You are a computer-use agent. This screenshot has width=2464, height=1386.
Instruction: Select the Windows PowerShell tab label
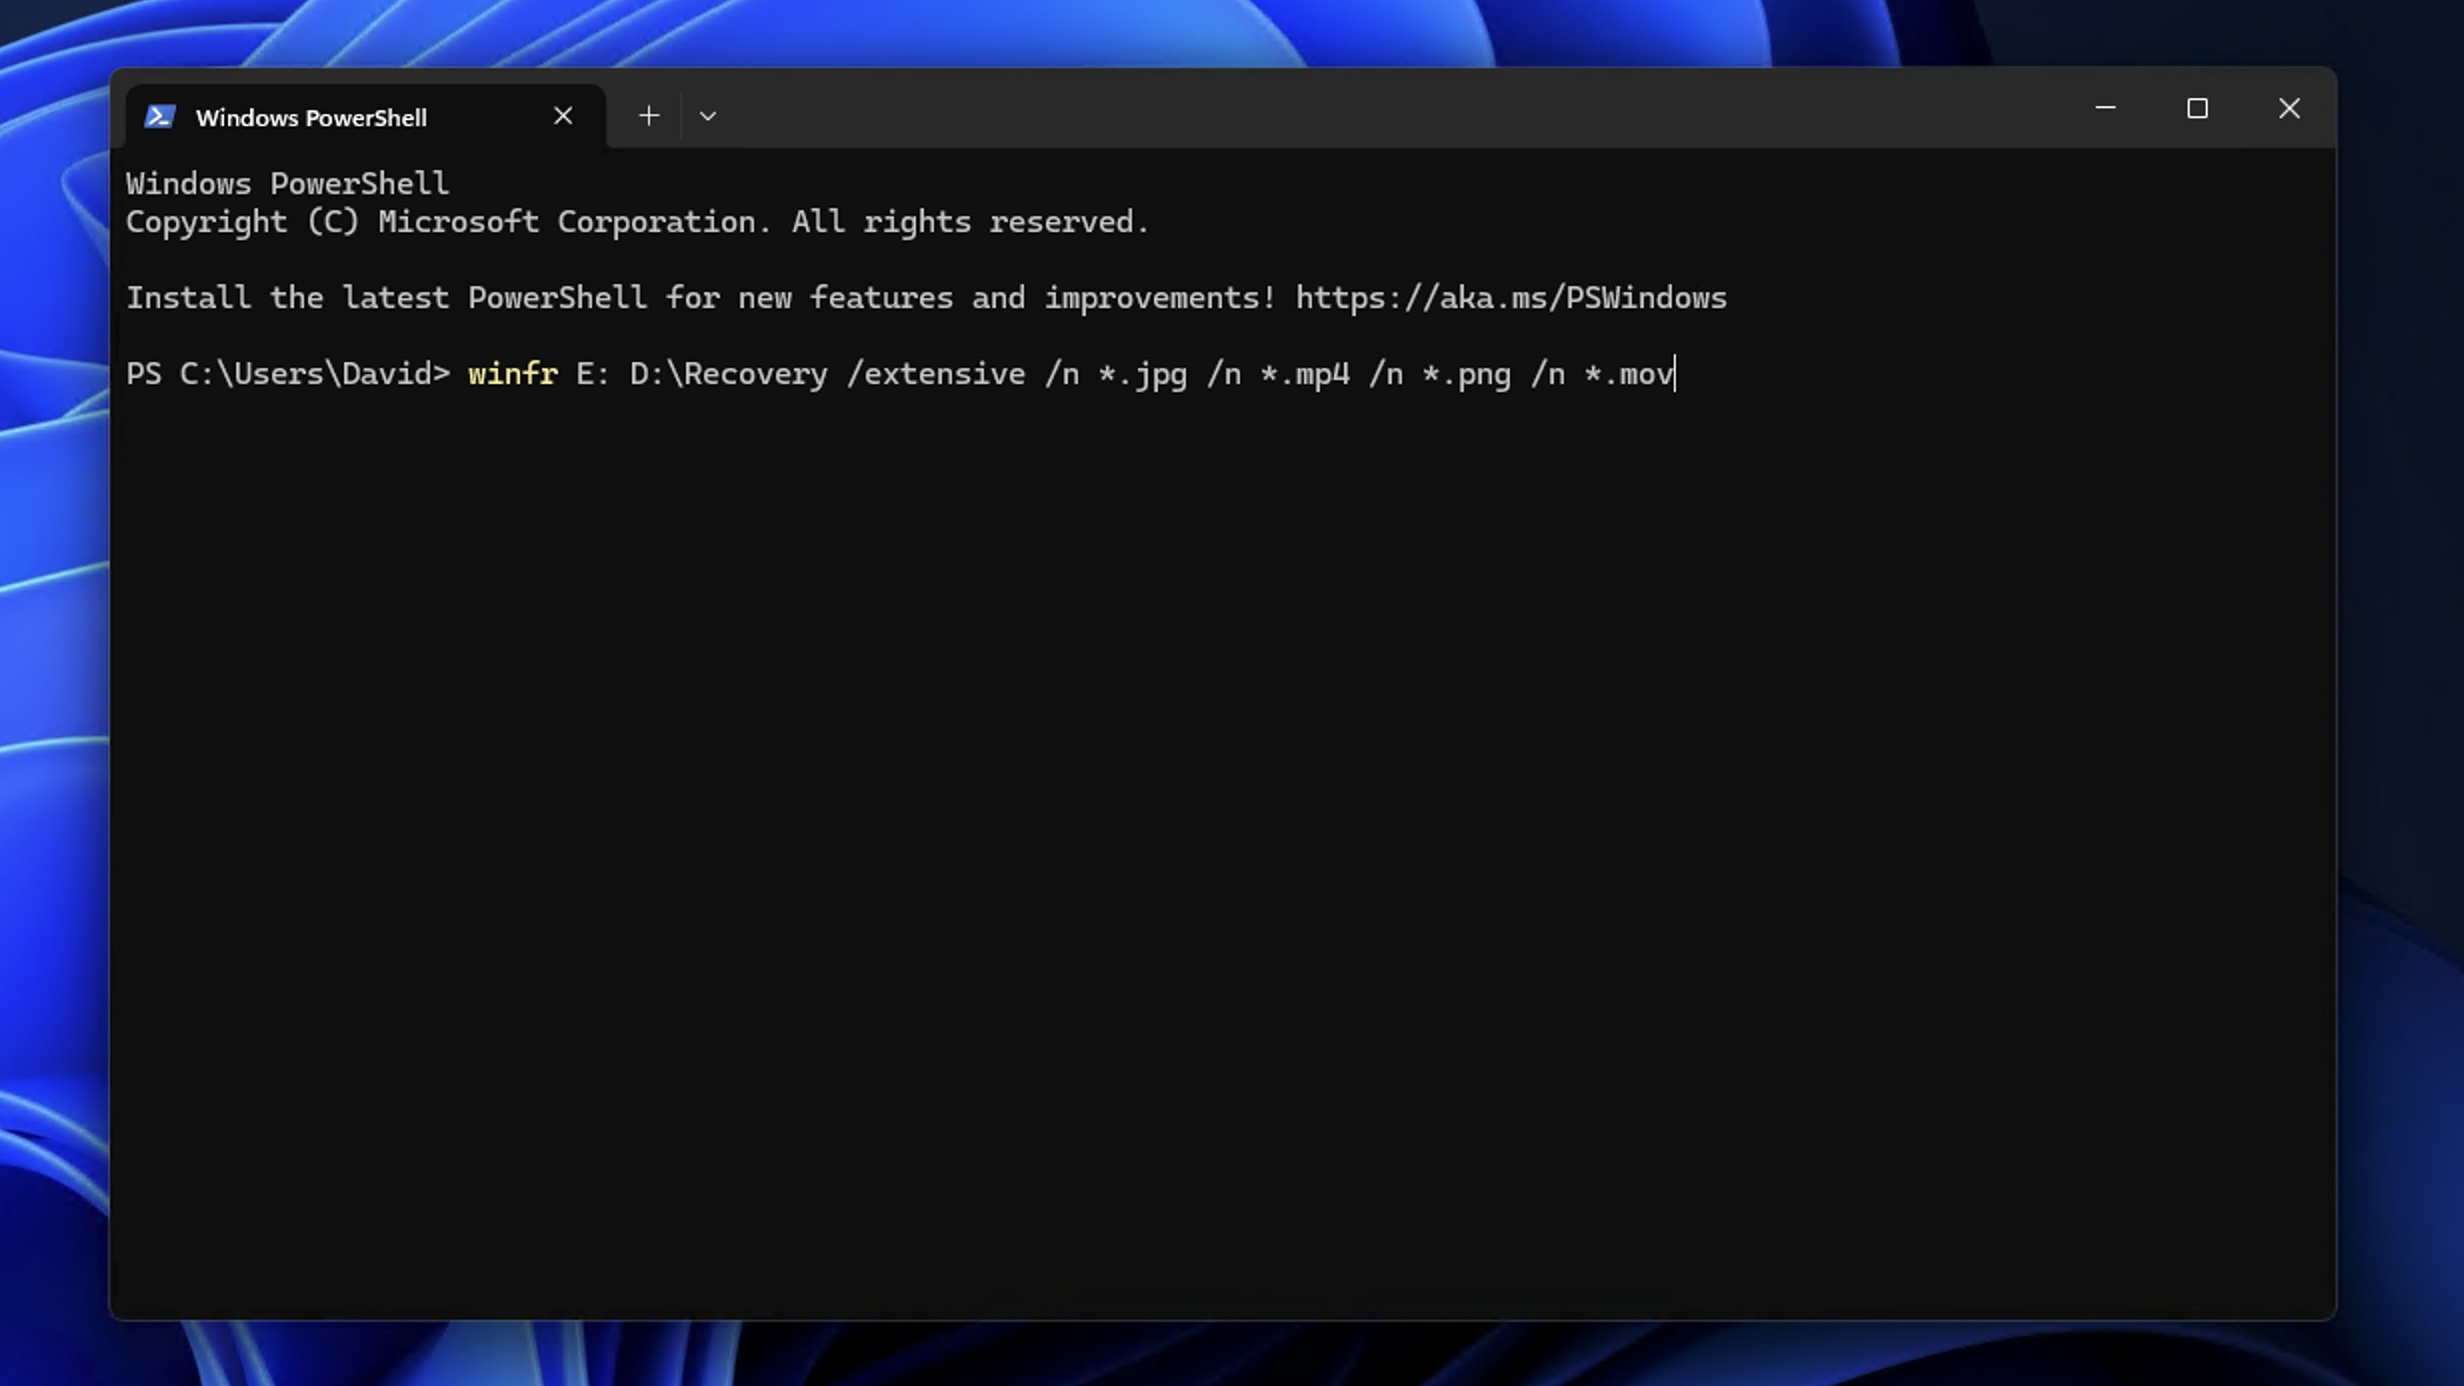[x=311, y=118]
